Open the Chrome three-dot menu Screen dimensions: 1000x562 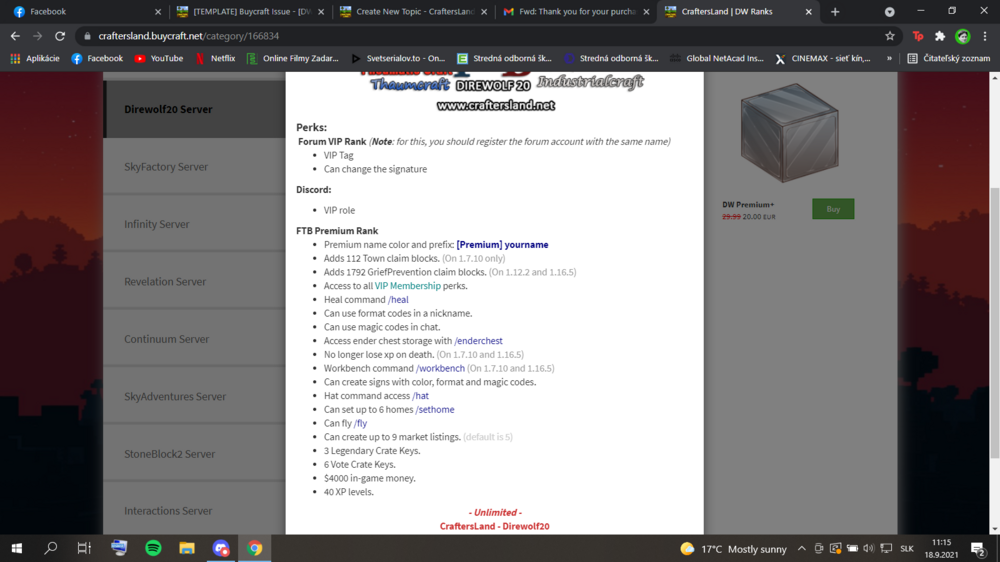(985, 36)
